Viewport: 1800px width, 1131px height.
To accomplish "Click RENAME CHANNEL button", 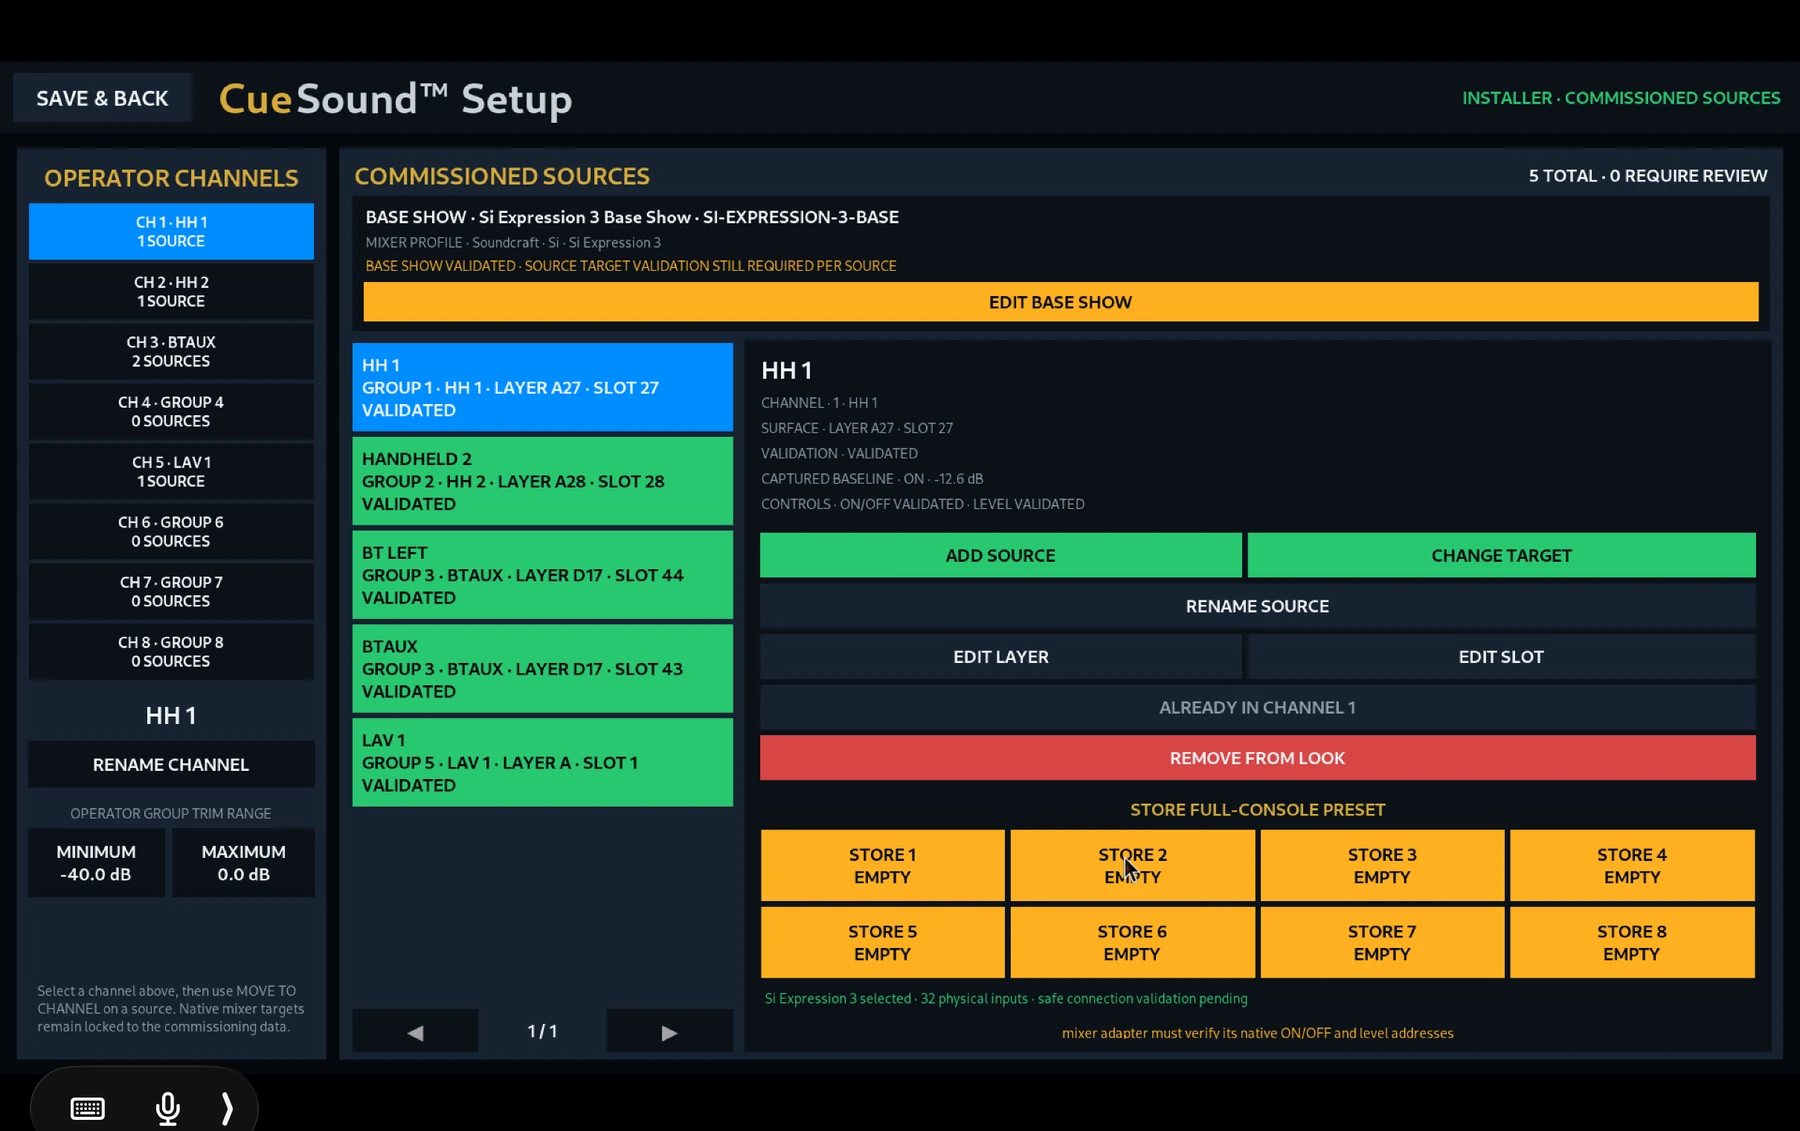I will tap(171, 764).
